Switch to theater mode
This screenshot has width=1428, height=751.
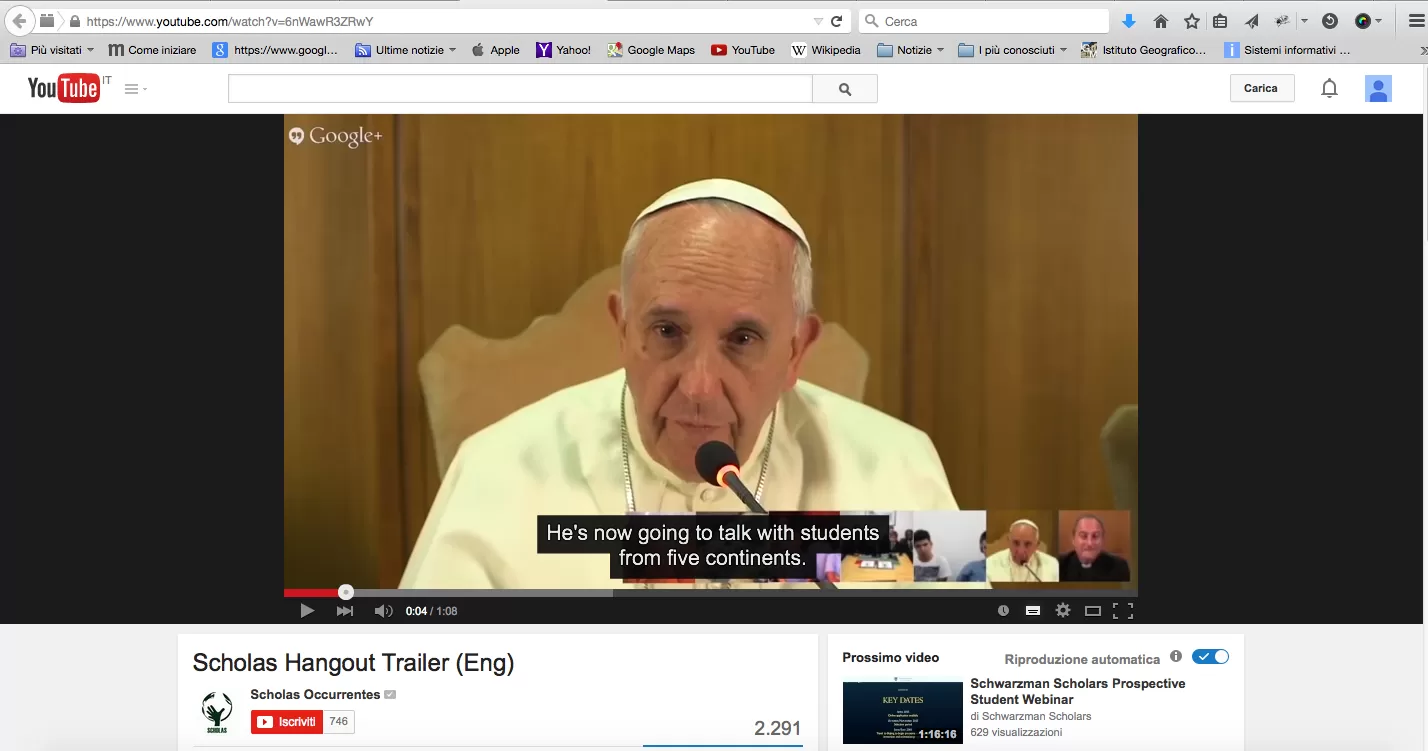click(1093, 611)
